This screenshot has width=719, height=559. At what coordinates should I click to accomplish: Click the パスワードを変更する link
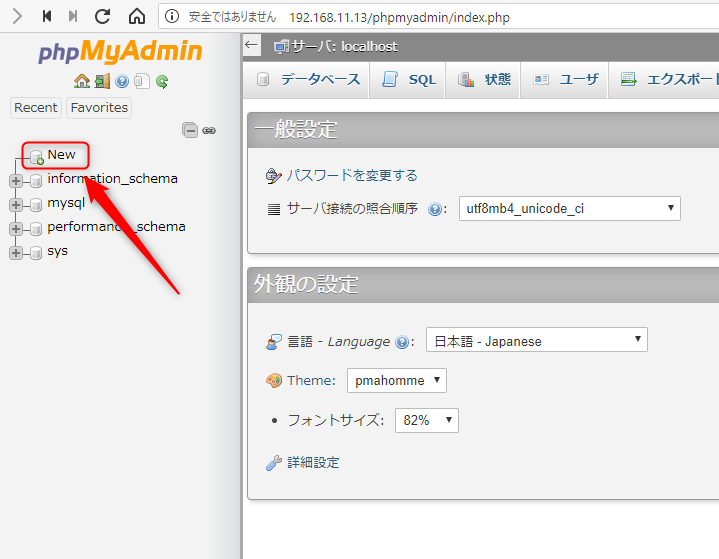(352, 175)
